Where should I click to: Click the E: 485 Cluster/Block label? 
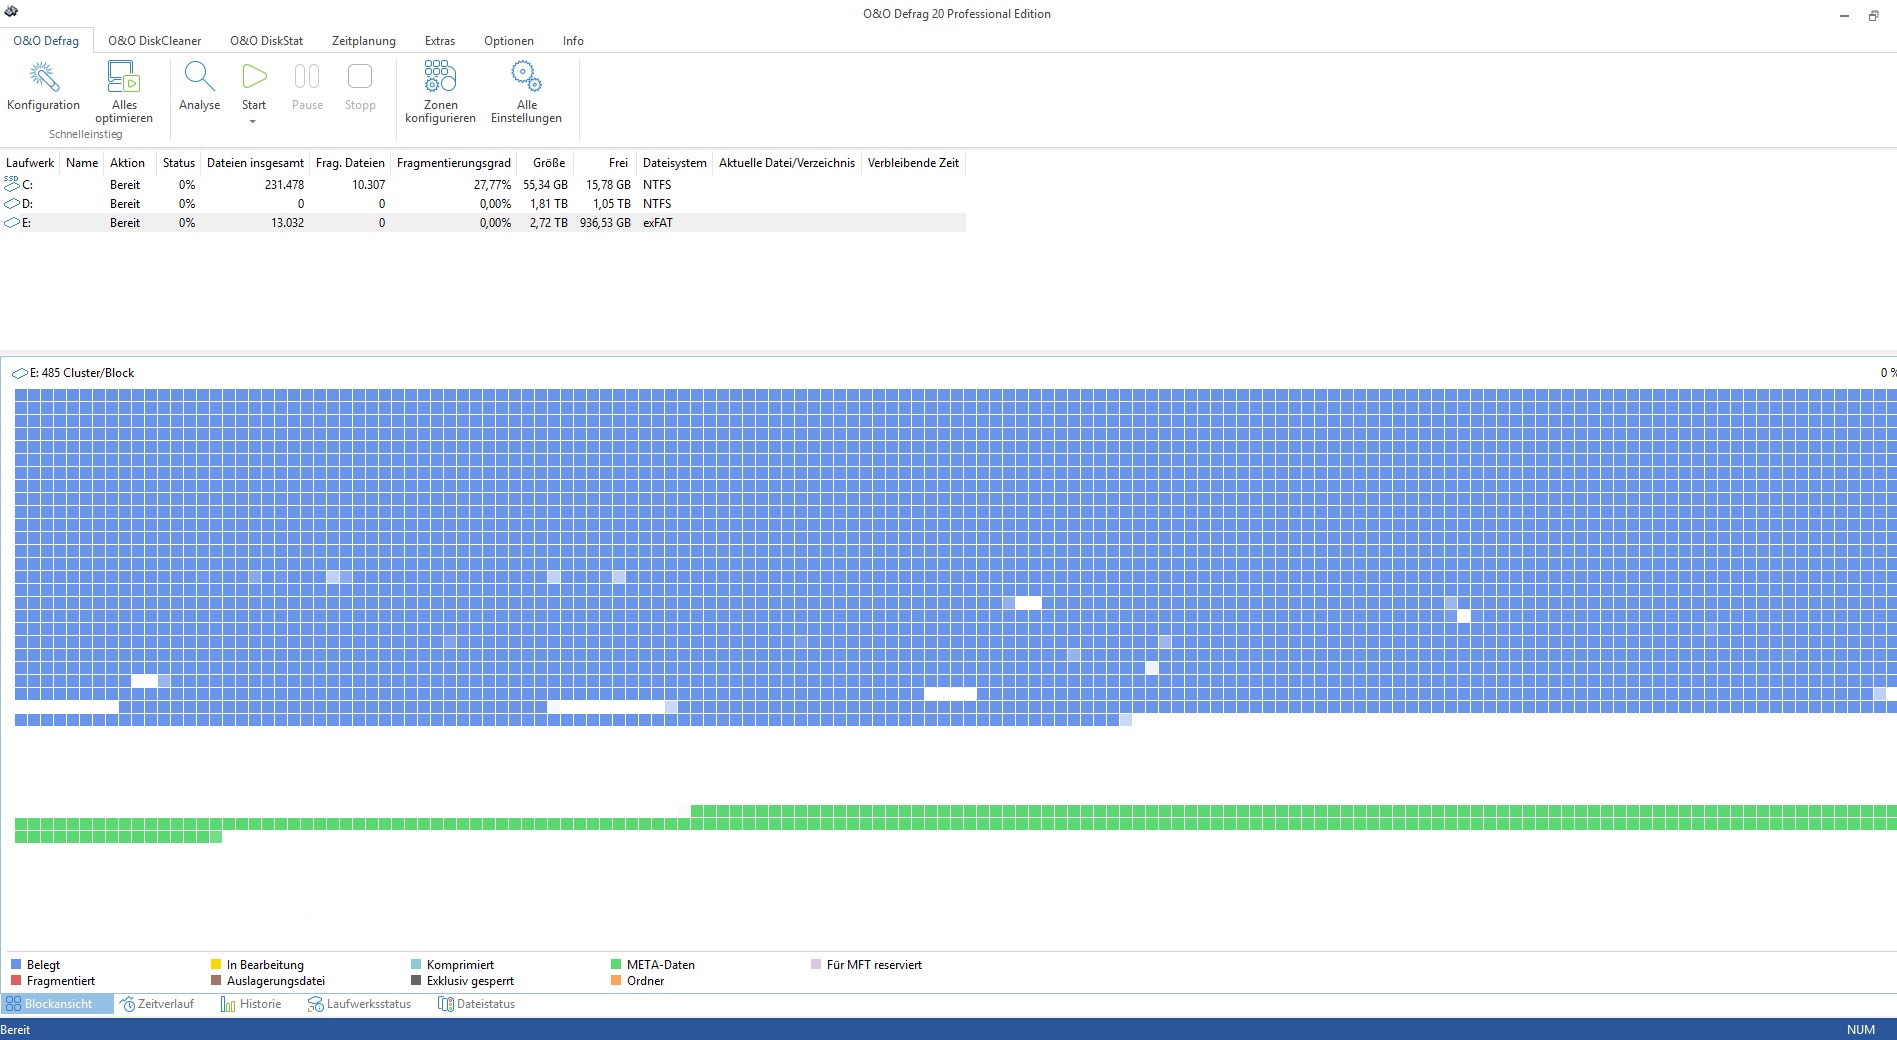coord(82,373)
